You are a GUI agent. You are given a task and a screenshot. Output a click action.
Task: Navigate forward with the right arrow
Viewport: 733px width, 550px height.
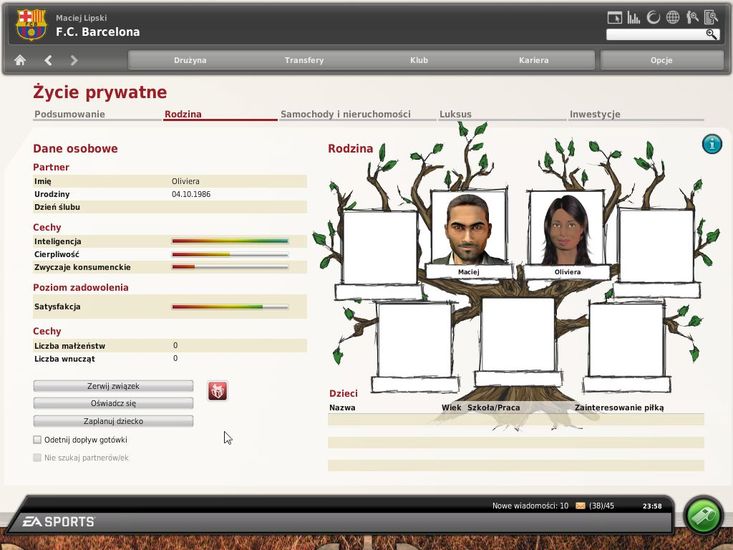[74, 60]
